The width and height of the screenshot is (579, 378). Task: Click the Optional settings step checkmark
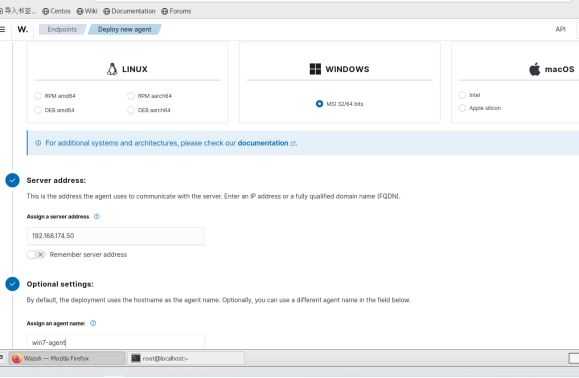click(12, 284)
